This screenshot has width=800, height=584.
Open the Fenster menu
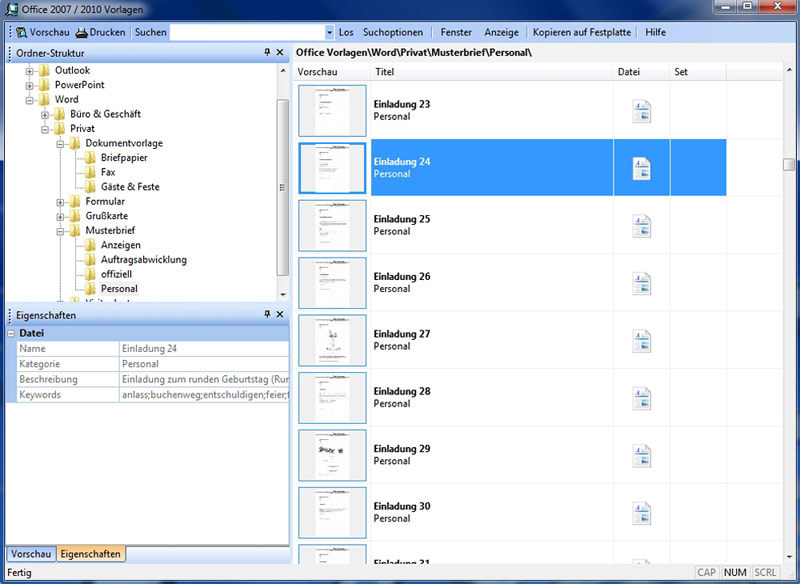tap(456, 32)
